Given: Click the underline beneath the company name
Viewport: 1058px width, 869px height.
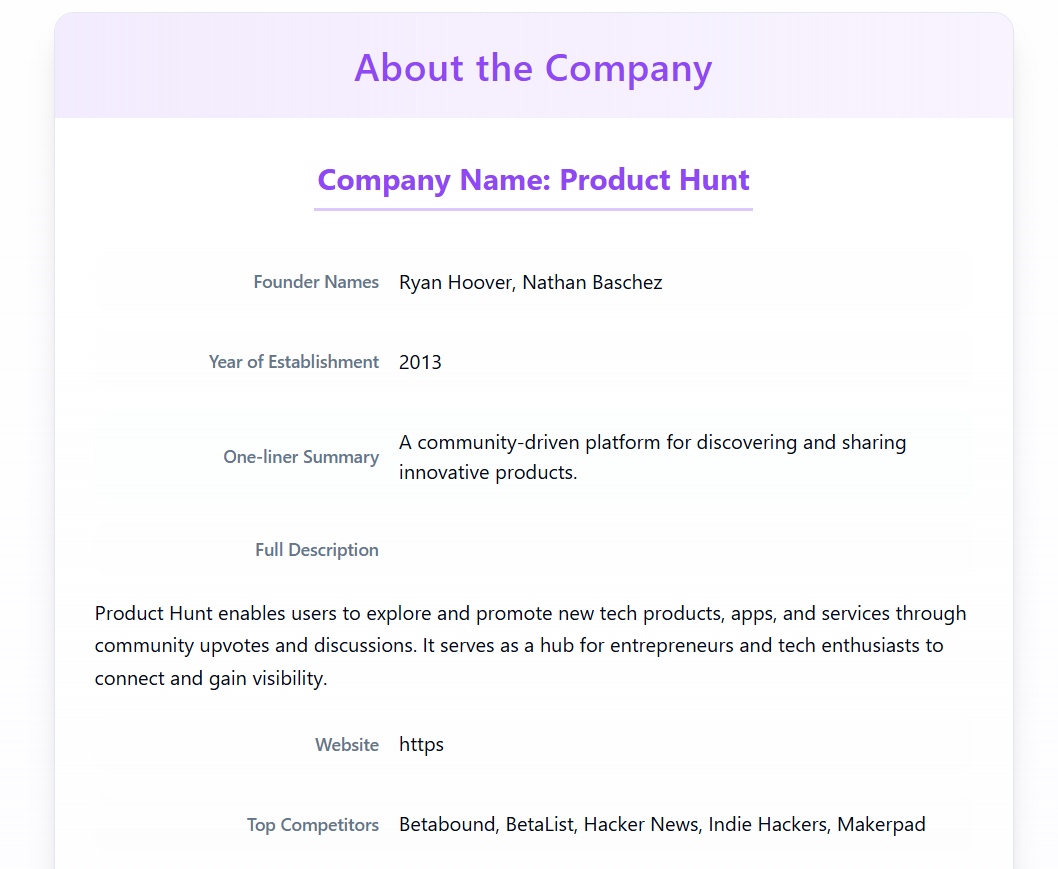Looking at the screenshot, I should tap(533, 209).
